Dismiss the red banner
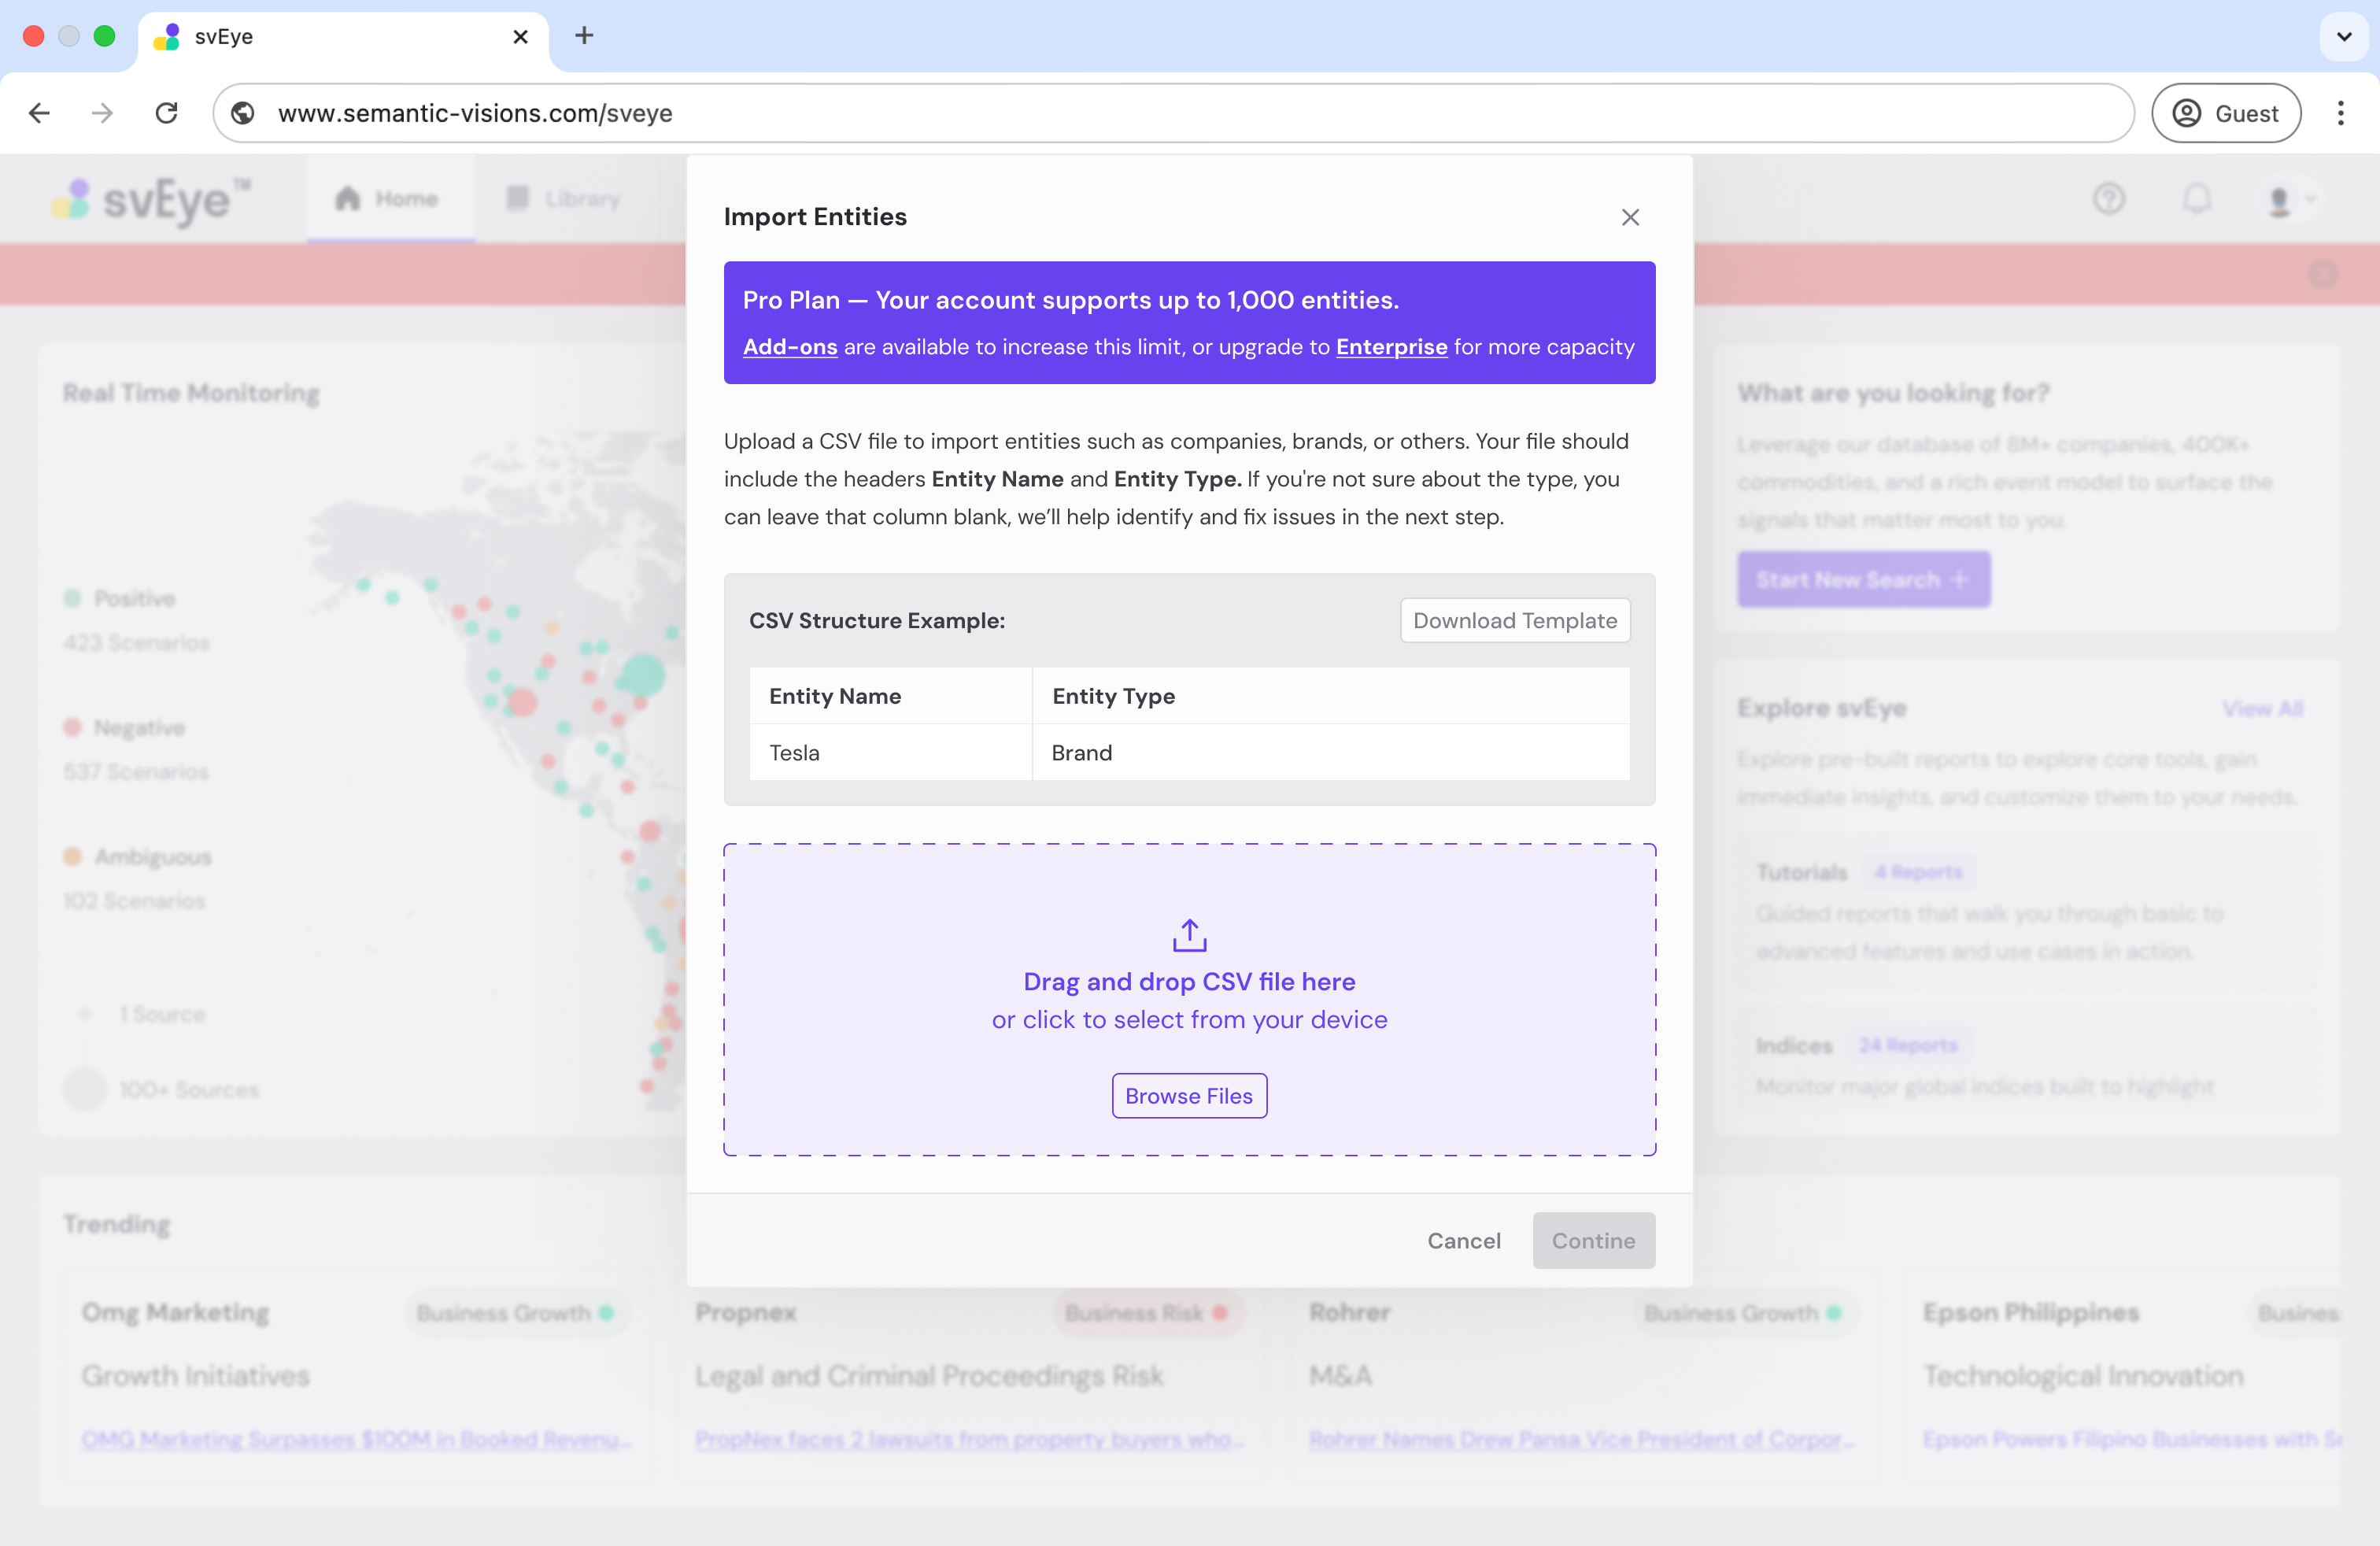Image resolution: width=2380 pixels, height=1546 pixels. 2322,273
